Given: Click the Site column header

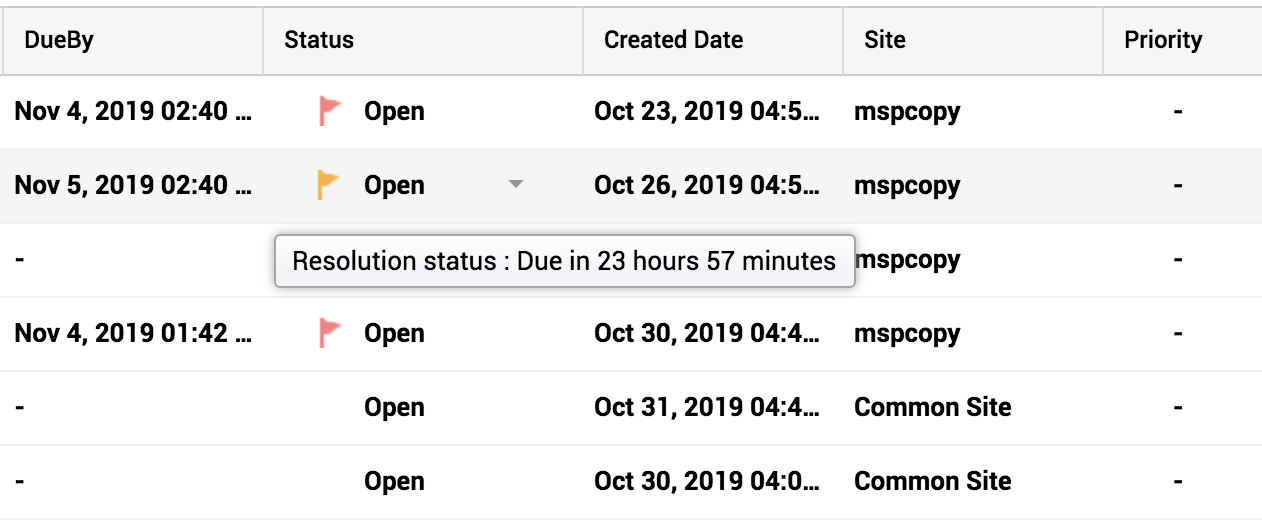Looking at the screenshot, I should [x=885, y=40].
